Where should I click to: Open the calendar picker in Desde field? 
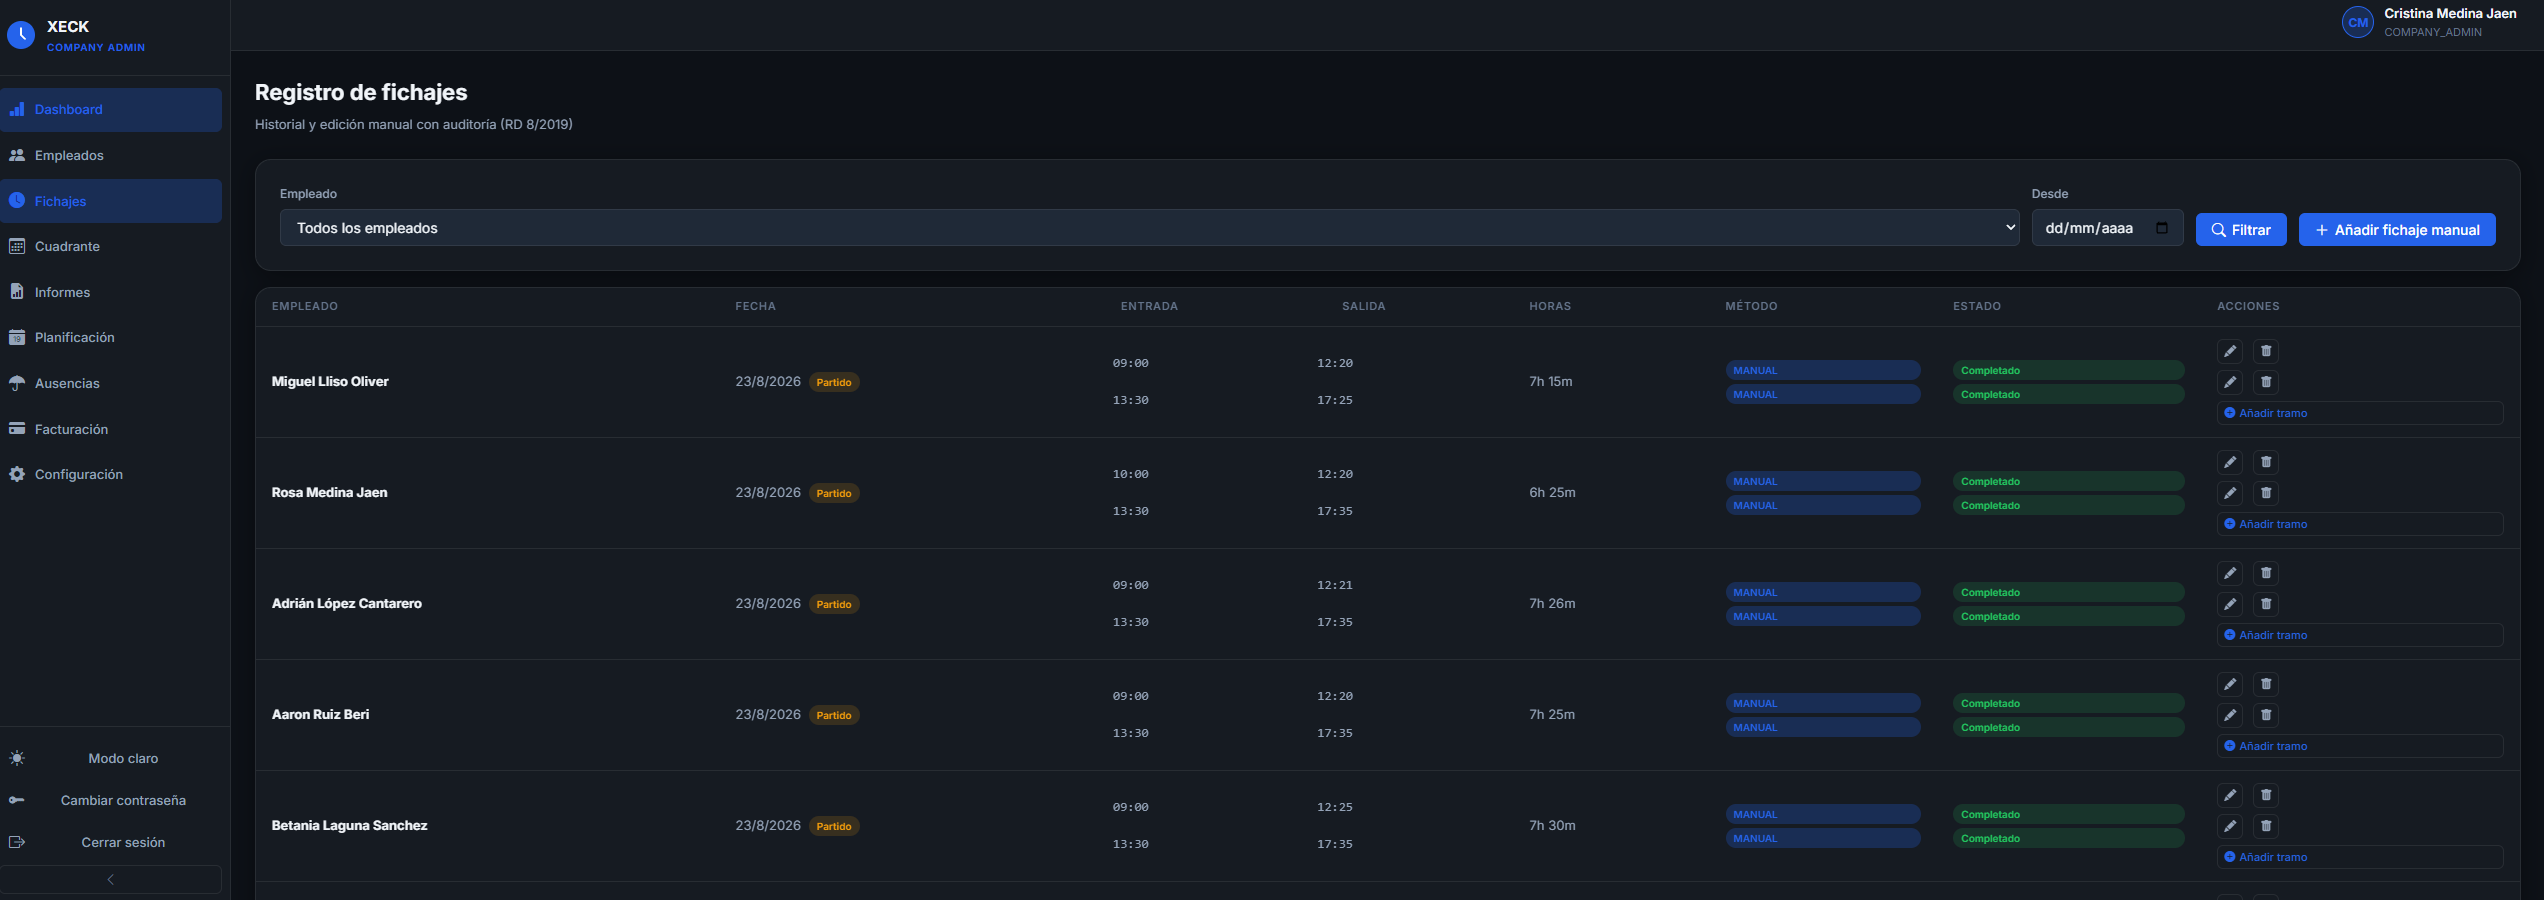[x=2162, y=228]
